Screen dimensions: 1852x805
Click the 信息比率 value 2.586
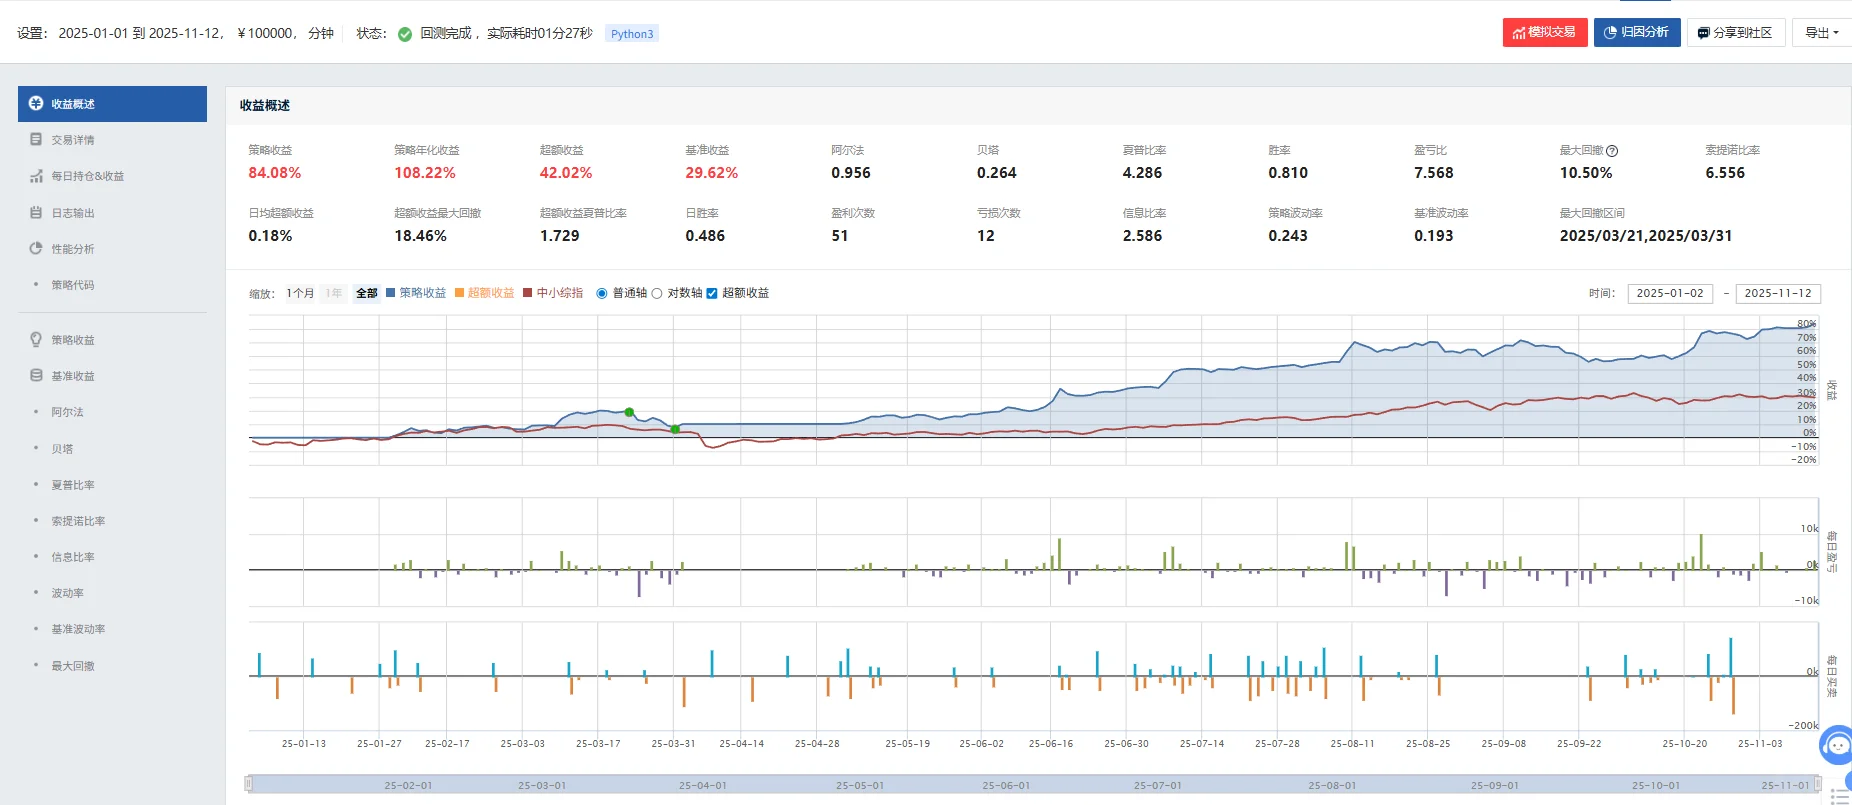point(1143,236)
